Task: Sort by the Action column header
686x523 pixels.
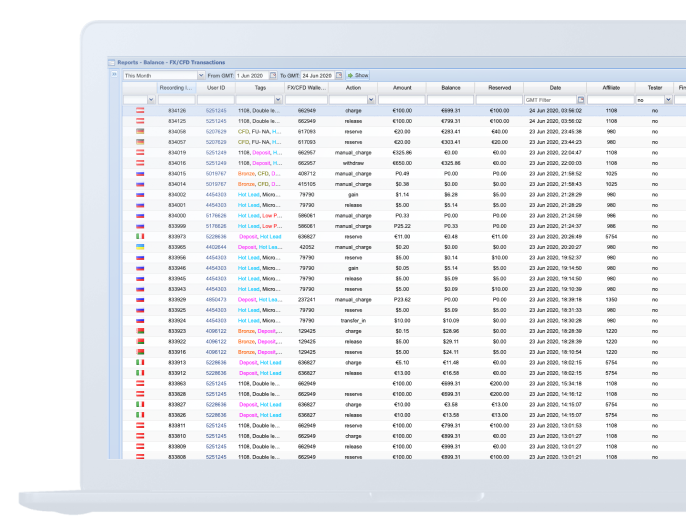Action: [353, 88]
